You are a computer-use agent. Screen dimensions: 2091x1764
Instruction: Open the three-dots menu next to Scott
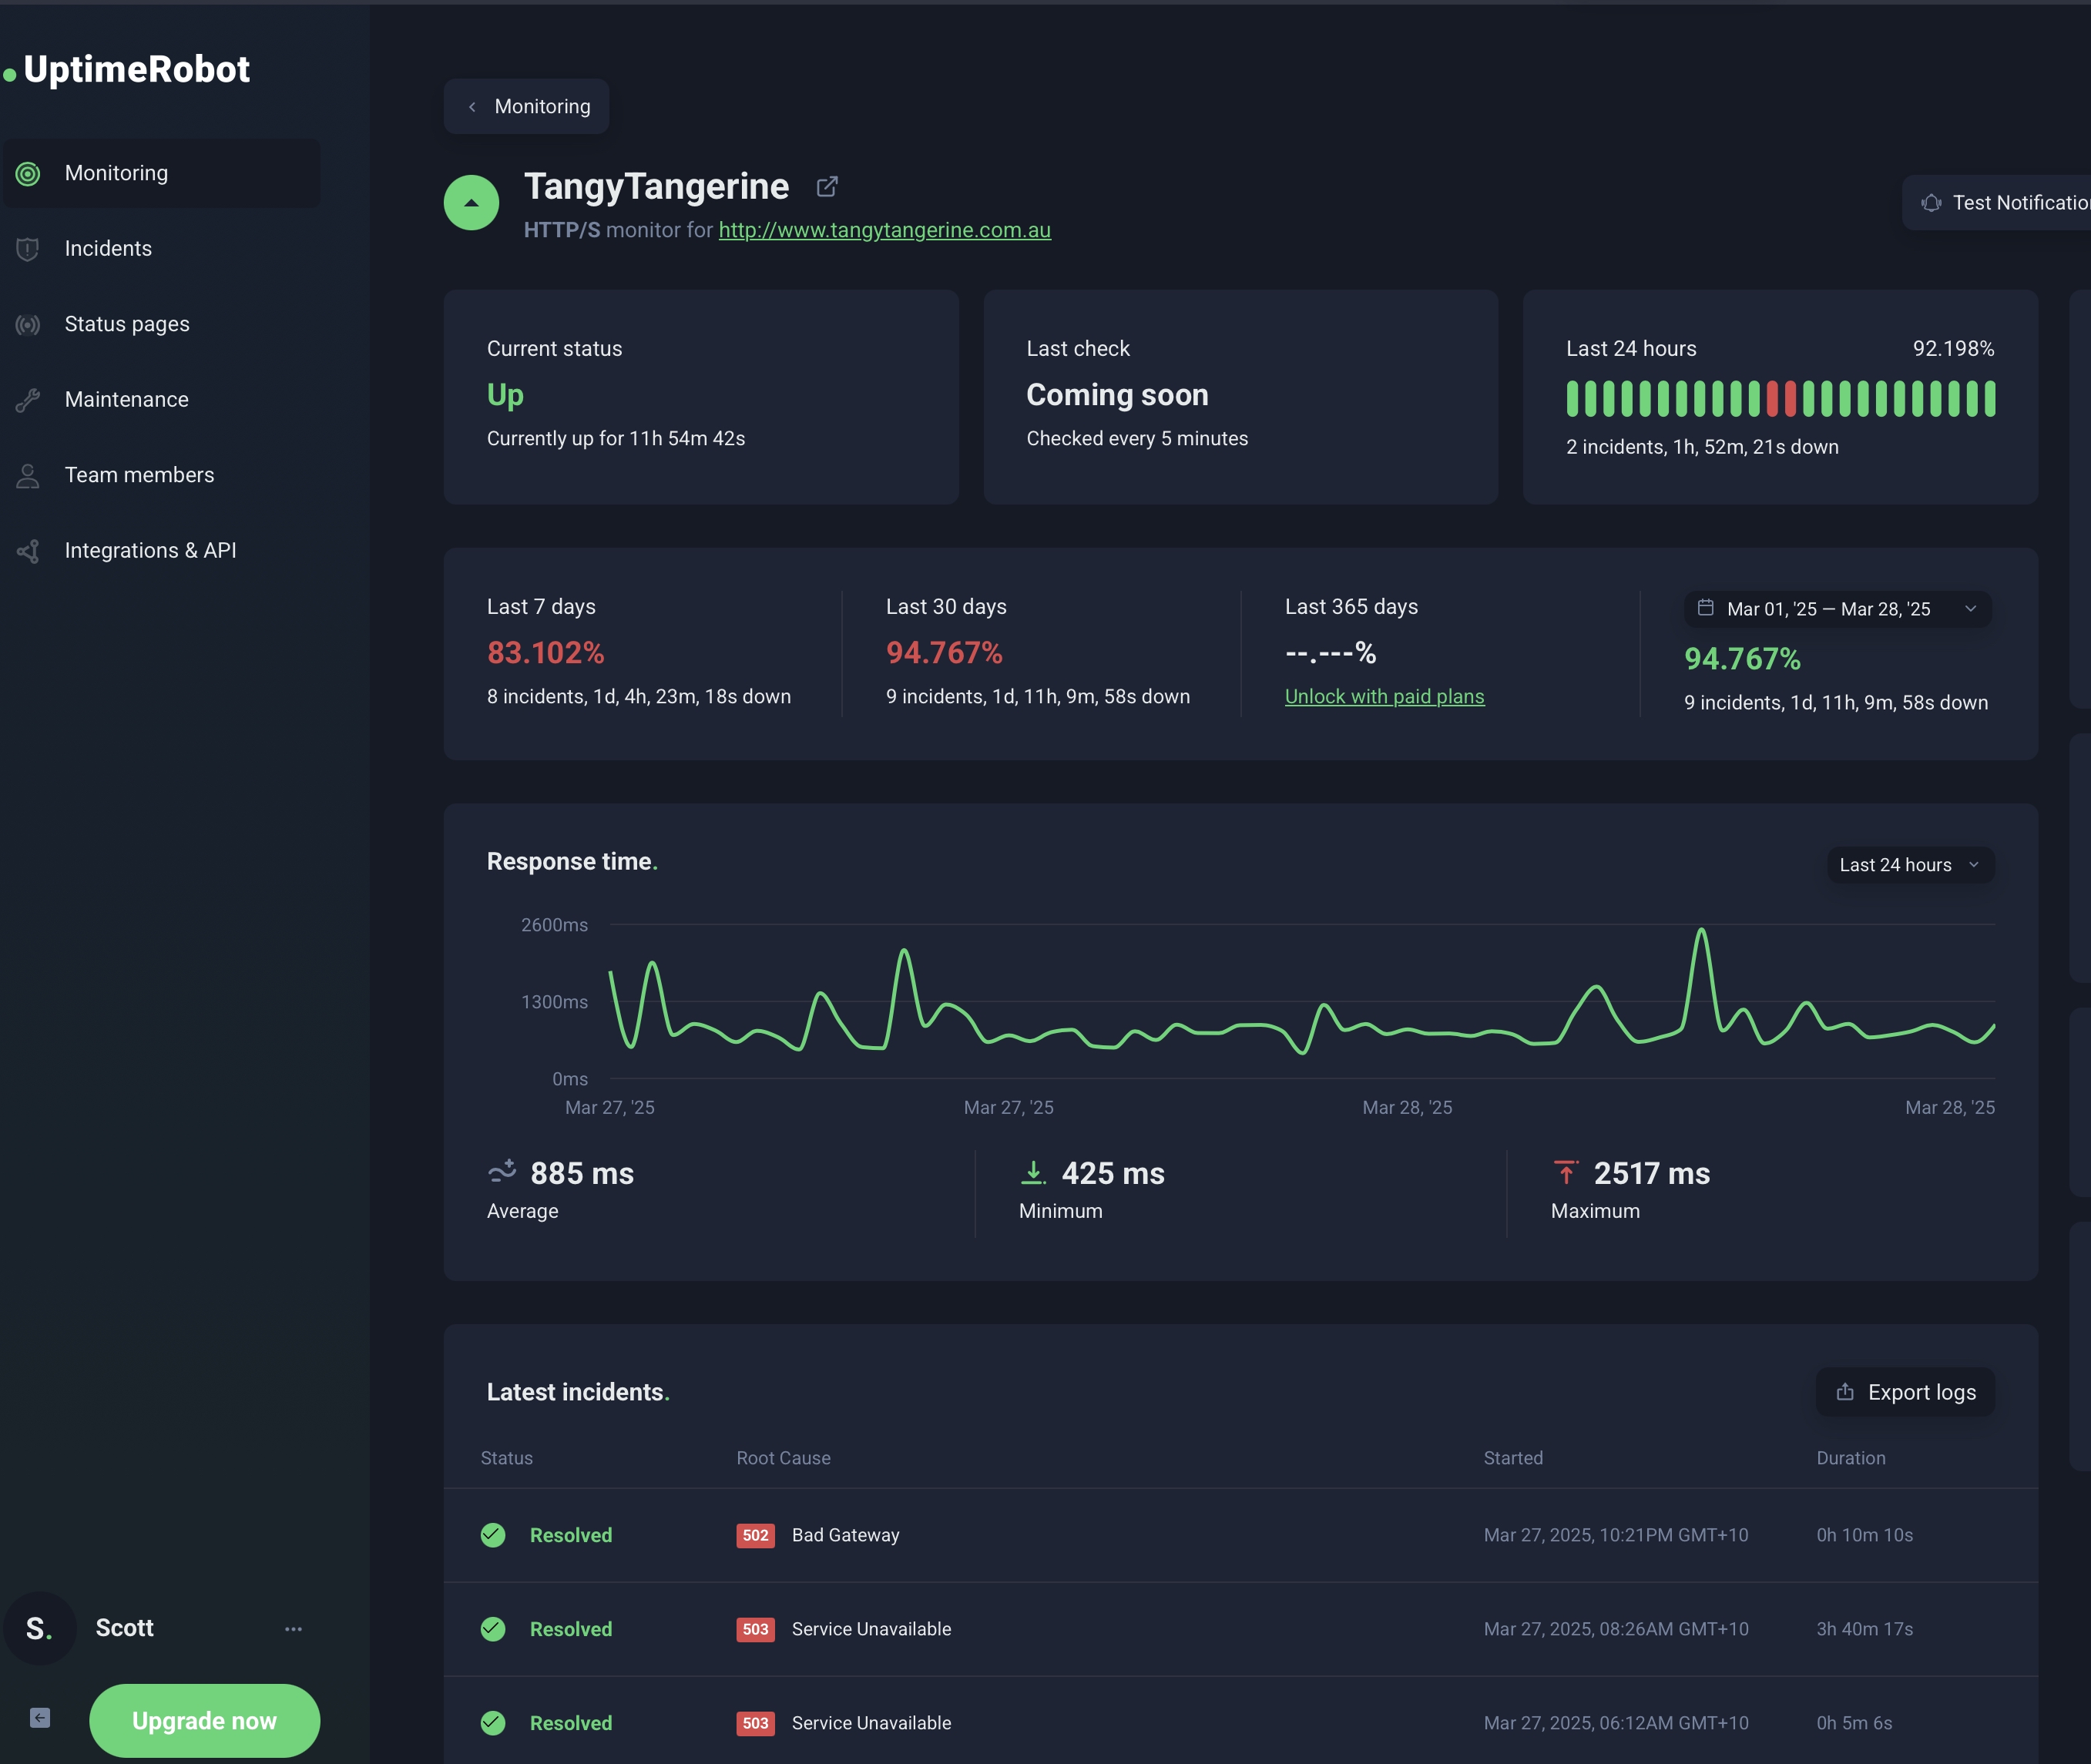[x=293, y=1629]
